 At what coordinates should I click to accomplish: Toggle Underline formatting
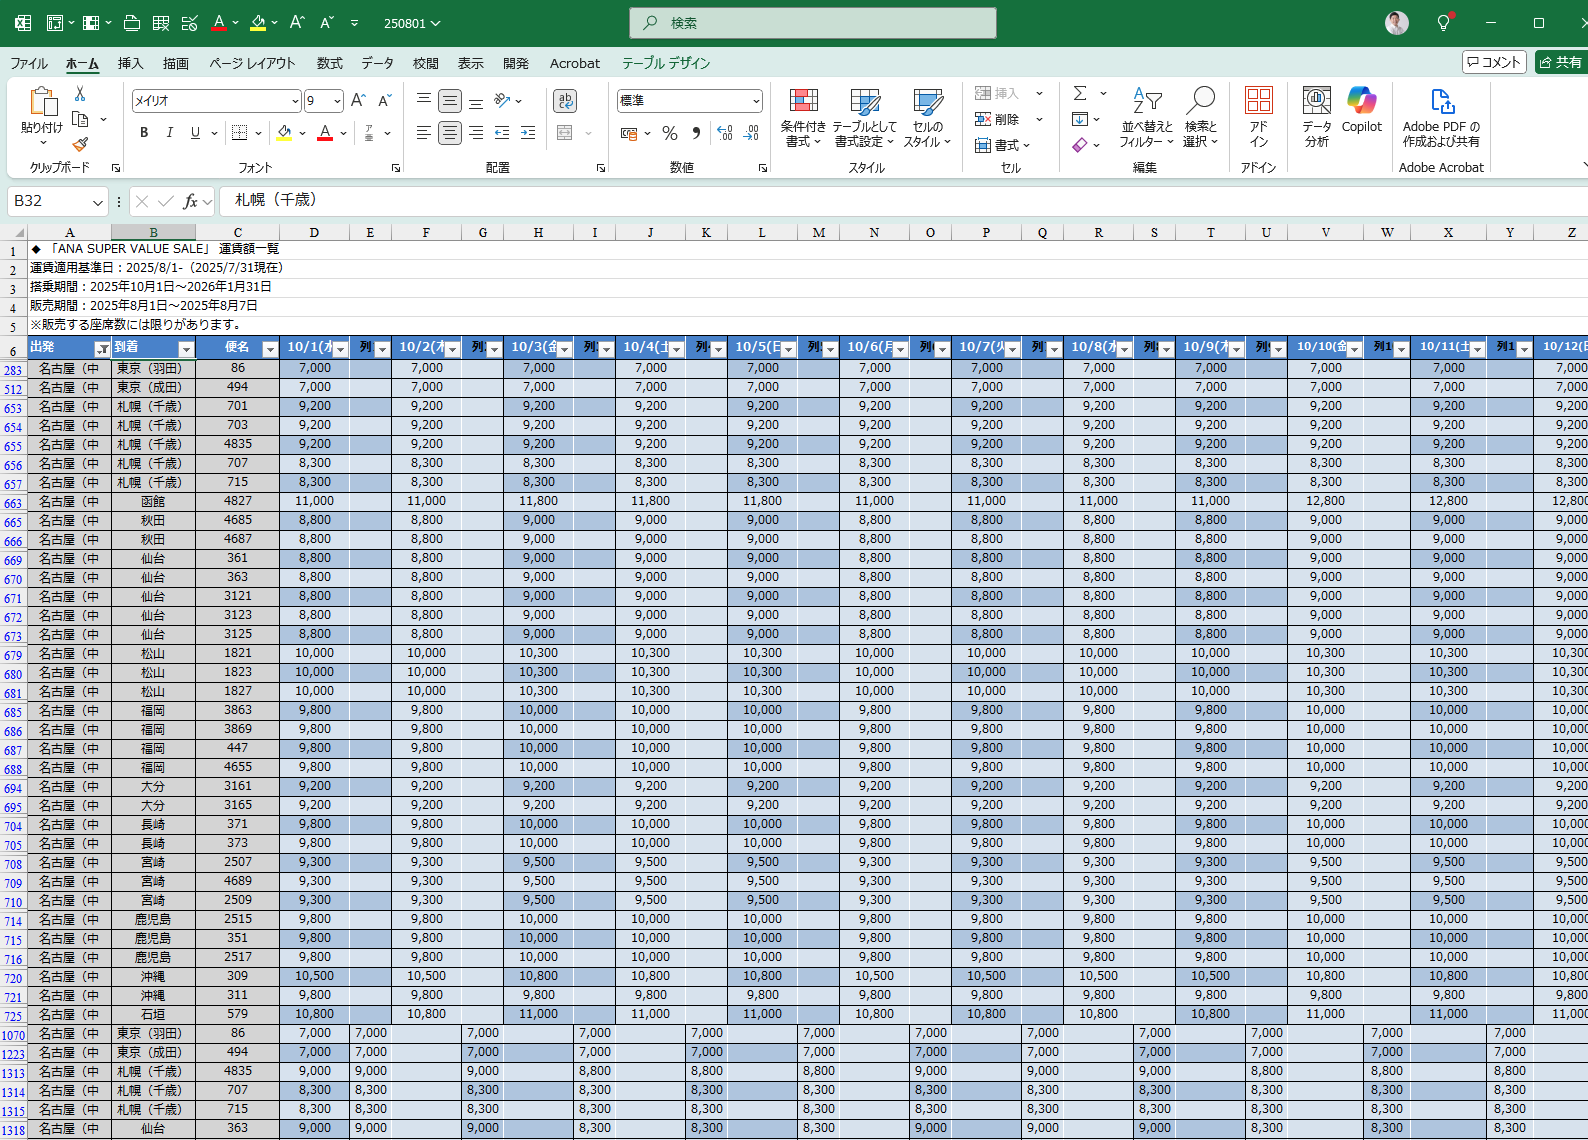tap(195, 133)
